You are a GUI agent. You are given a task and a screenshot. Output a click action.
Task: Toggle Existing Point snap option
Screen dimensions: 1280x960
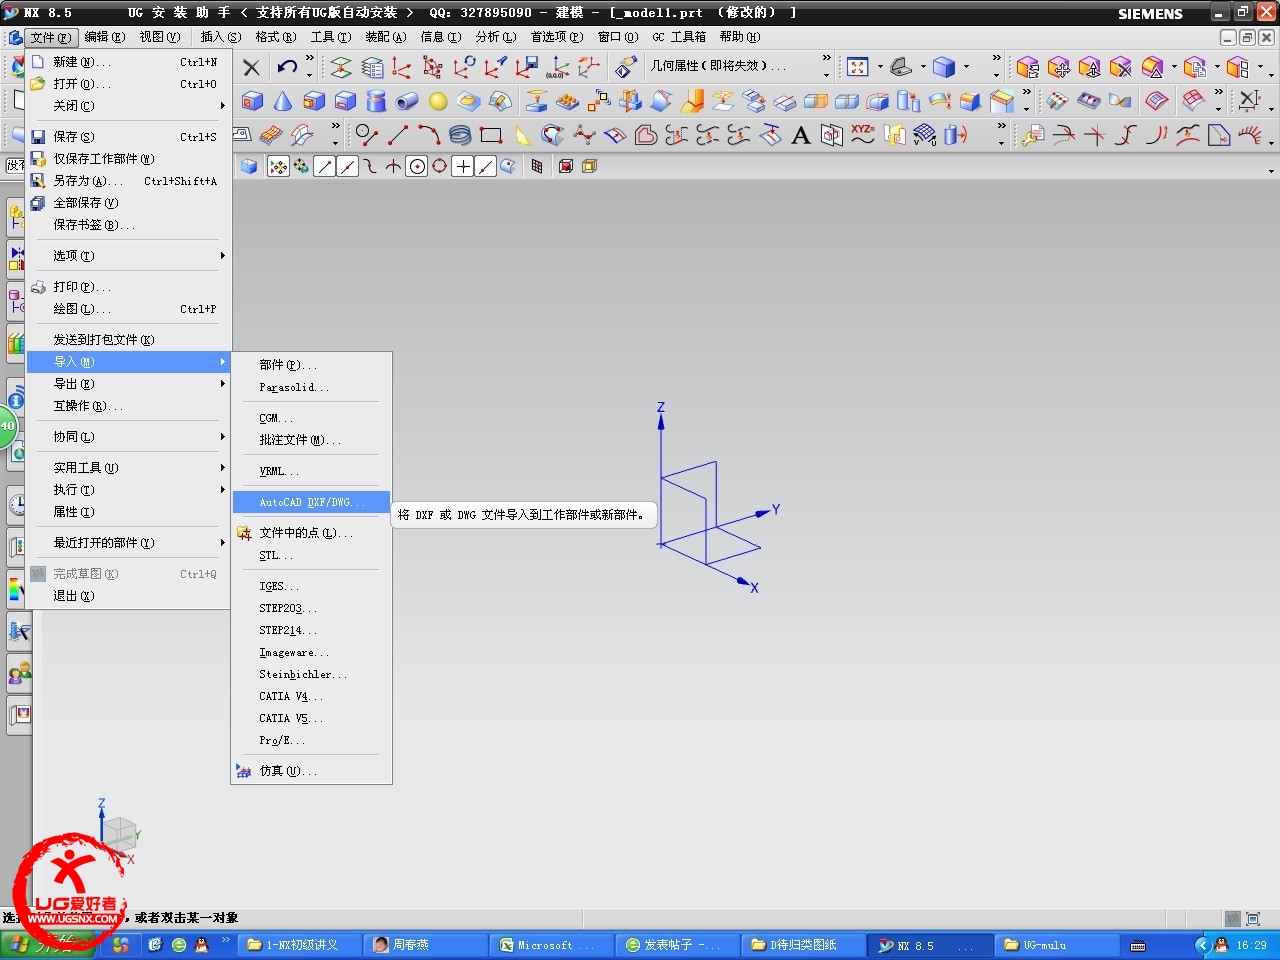(462, 166)
